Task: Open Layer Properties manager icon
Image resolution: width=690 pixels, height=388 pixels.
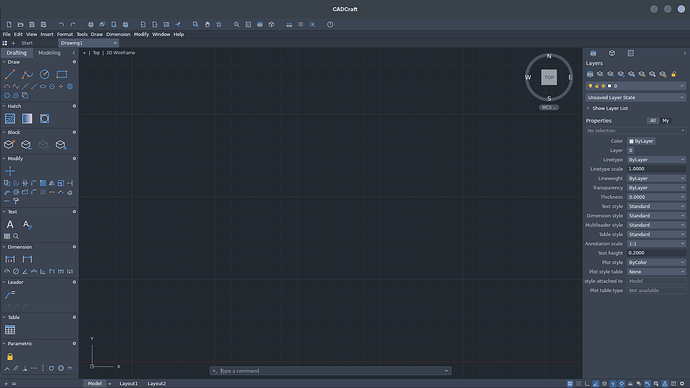Action: pyautogui.click(x=590, y=74)
